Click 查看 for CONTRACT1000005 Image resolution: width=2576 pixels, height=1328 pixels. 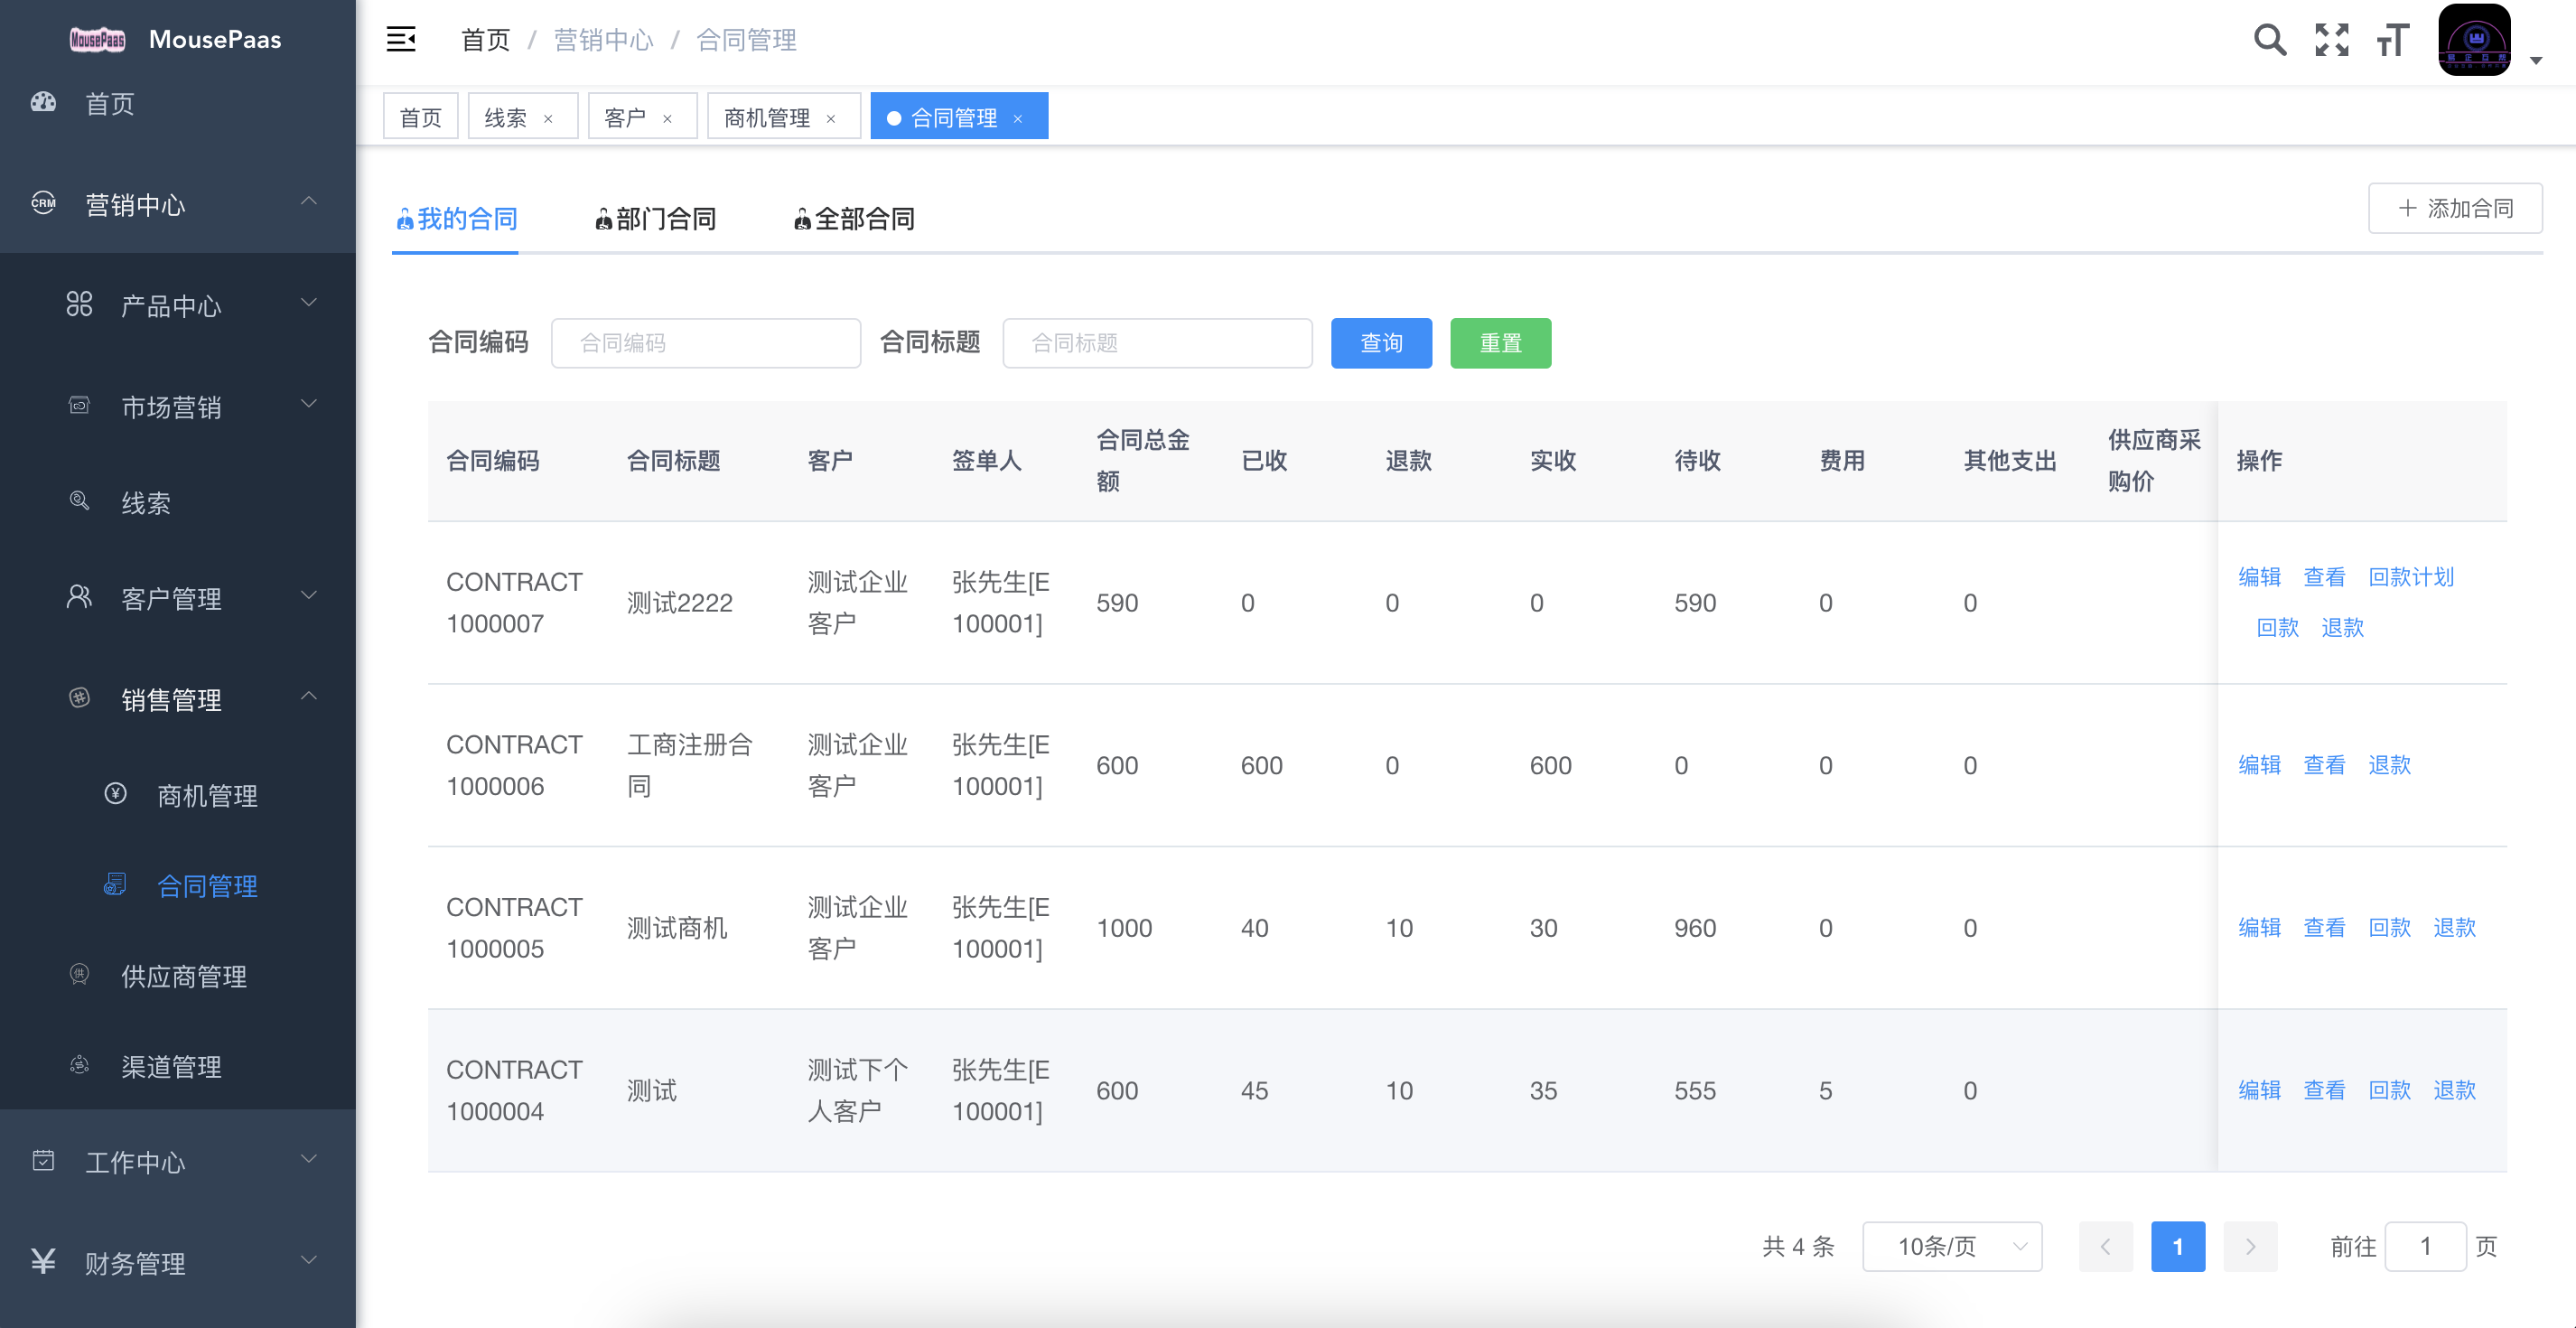2324,928
